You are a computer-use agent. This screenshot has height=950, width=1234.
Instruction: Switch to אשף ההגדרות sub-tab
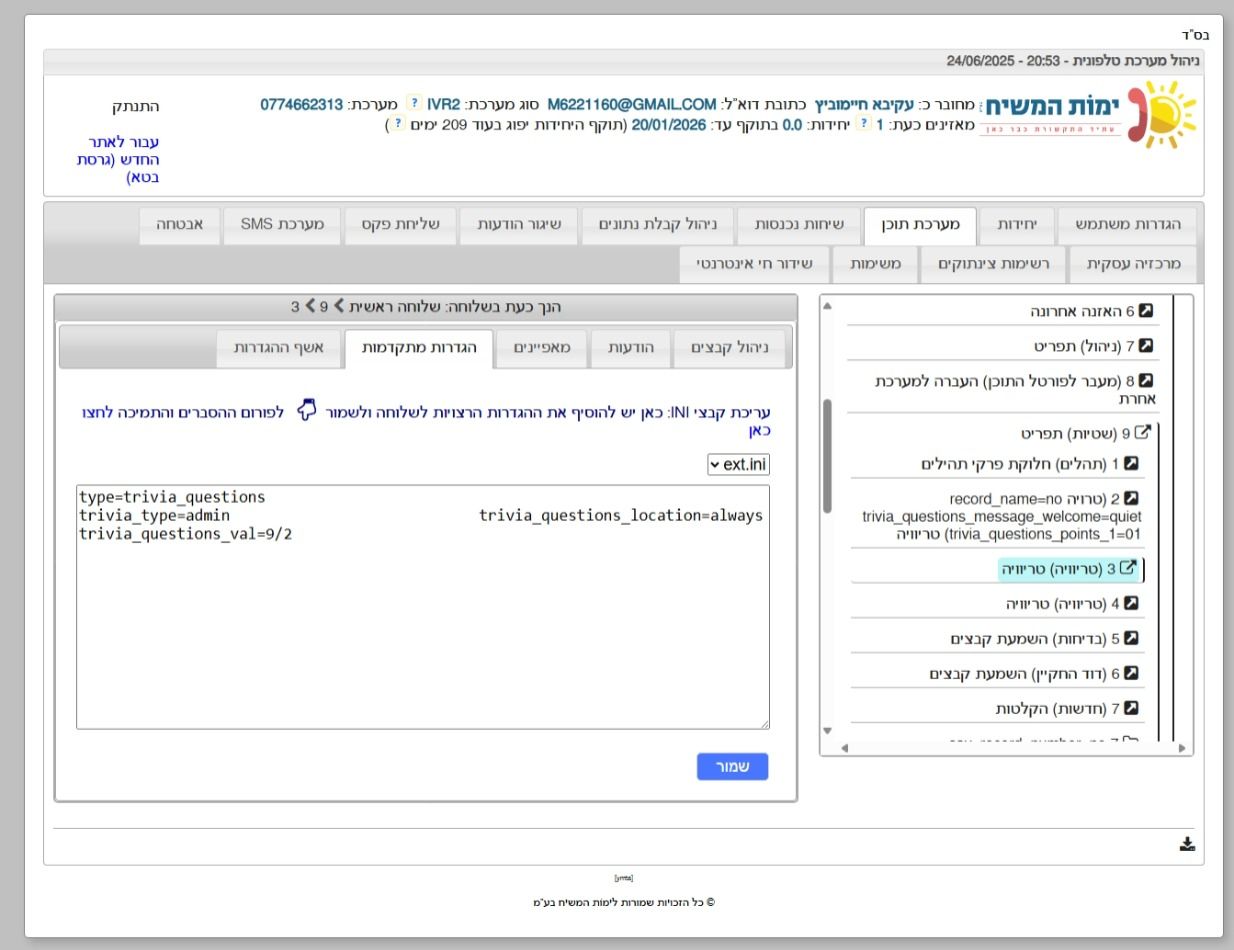click(279, 348)
